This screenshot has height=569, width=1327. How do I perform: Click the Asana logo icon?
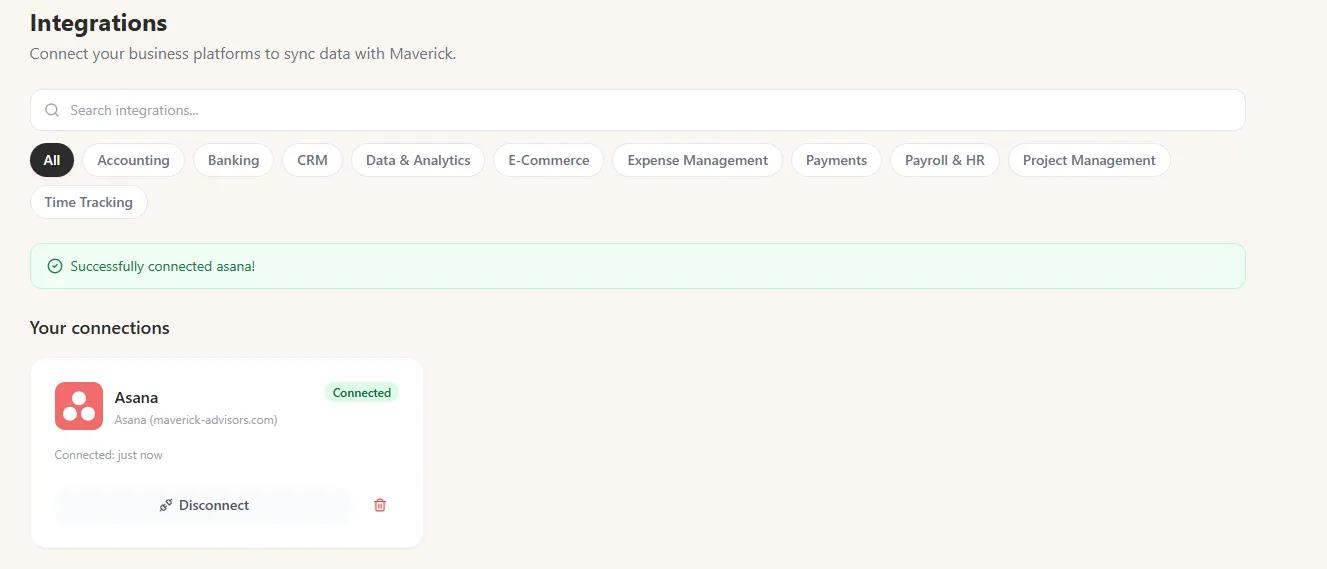[x=79, y=406]
